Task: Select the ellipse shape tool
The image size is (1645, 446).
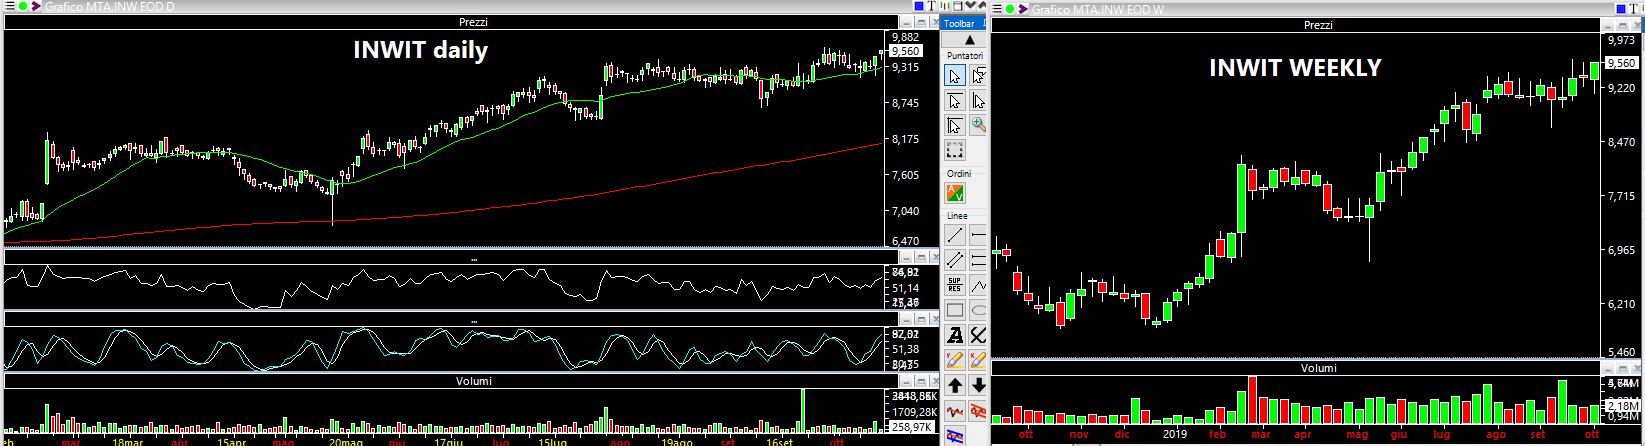Action: point(979,310)
